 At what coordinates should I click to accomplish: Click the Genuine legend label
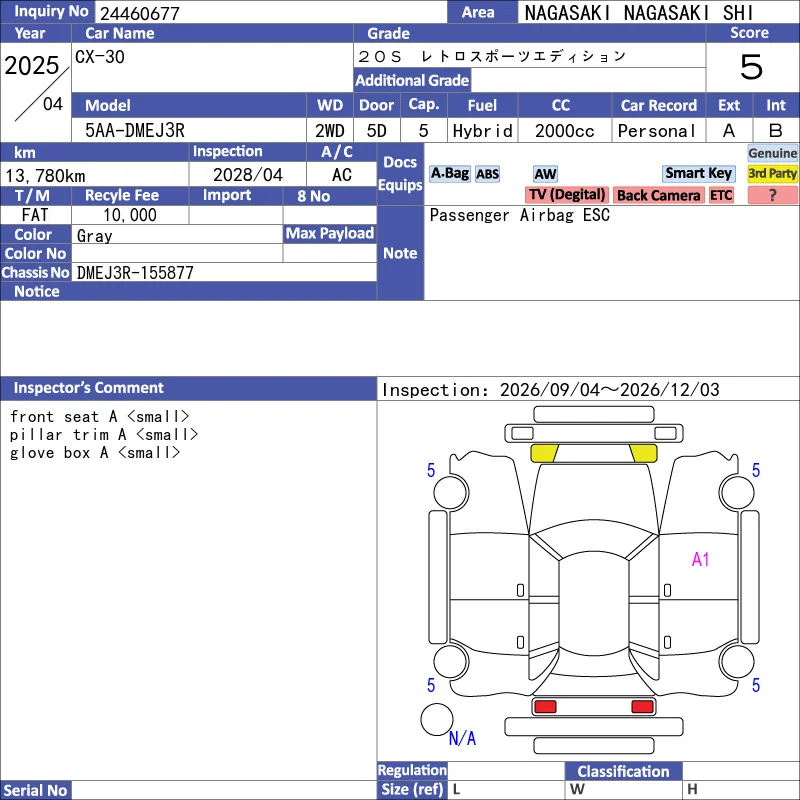click(772, 153)
